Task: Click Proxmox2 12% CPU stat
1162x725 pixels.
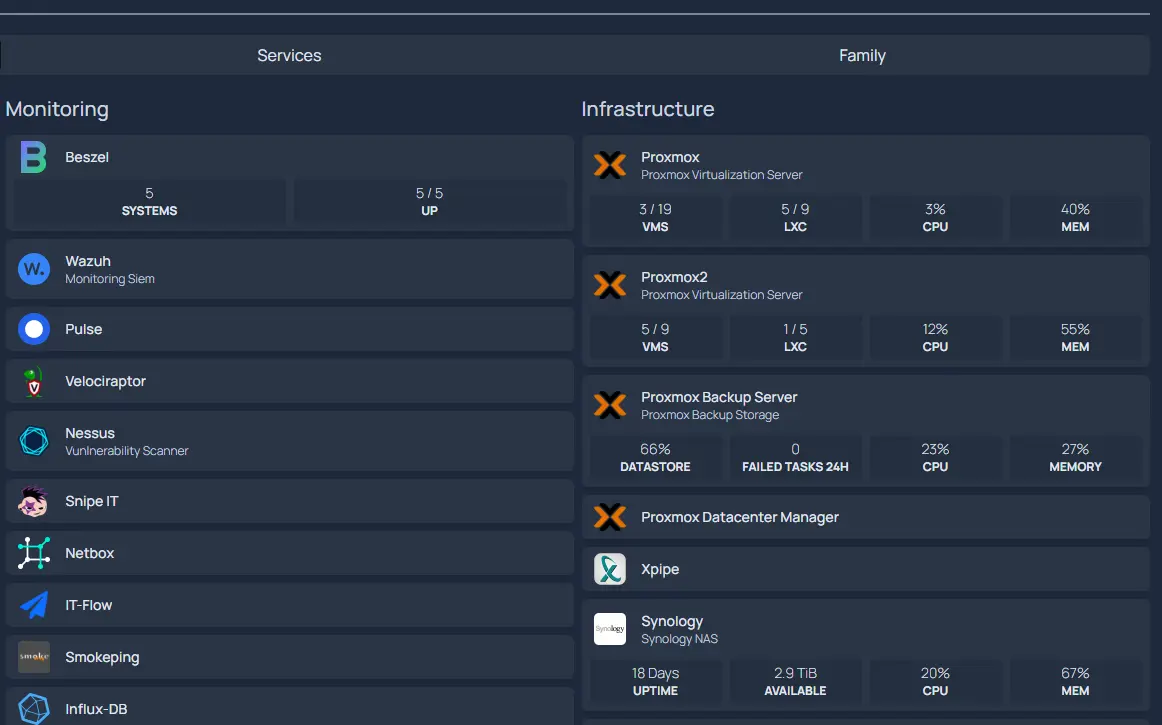Action: 935,338
